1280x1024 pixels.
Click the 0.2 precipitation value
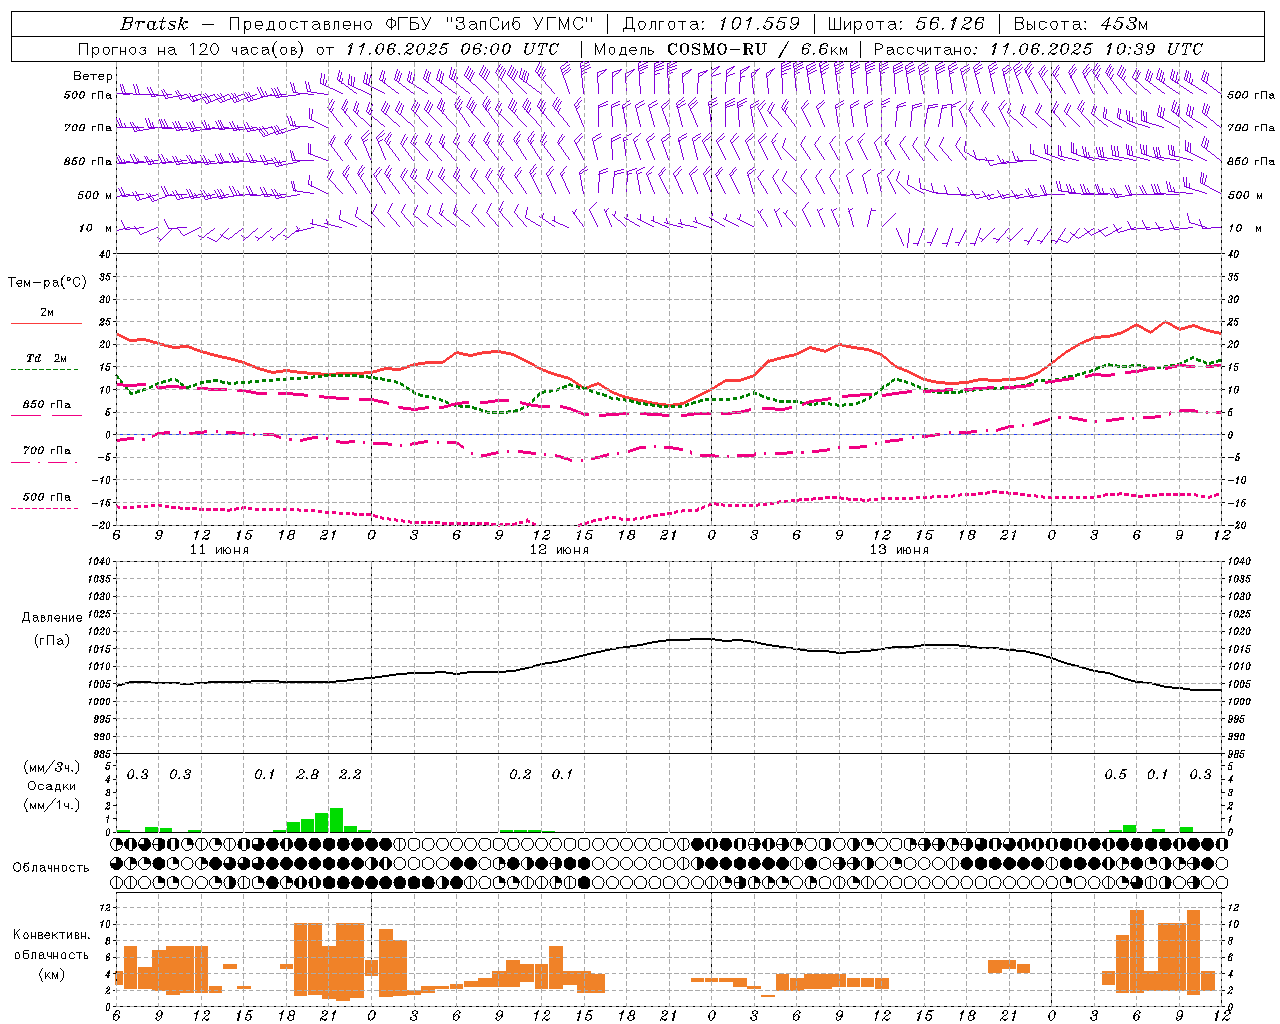pos(520,775)
